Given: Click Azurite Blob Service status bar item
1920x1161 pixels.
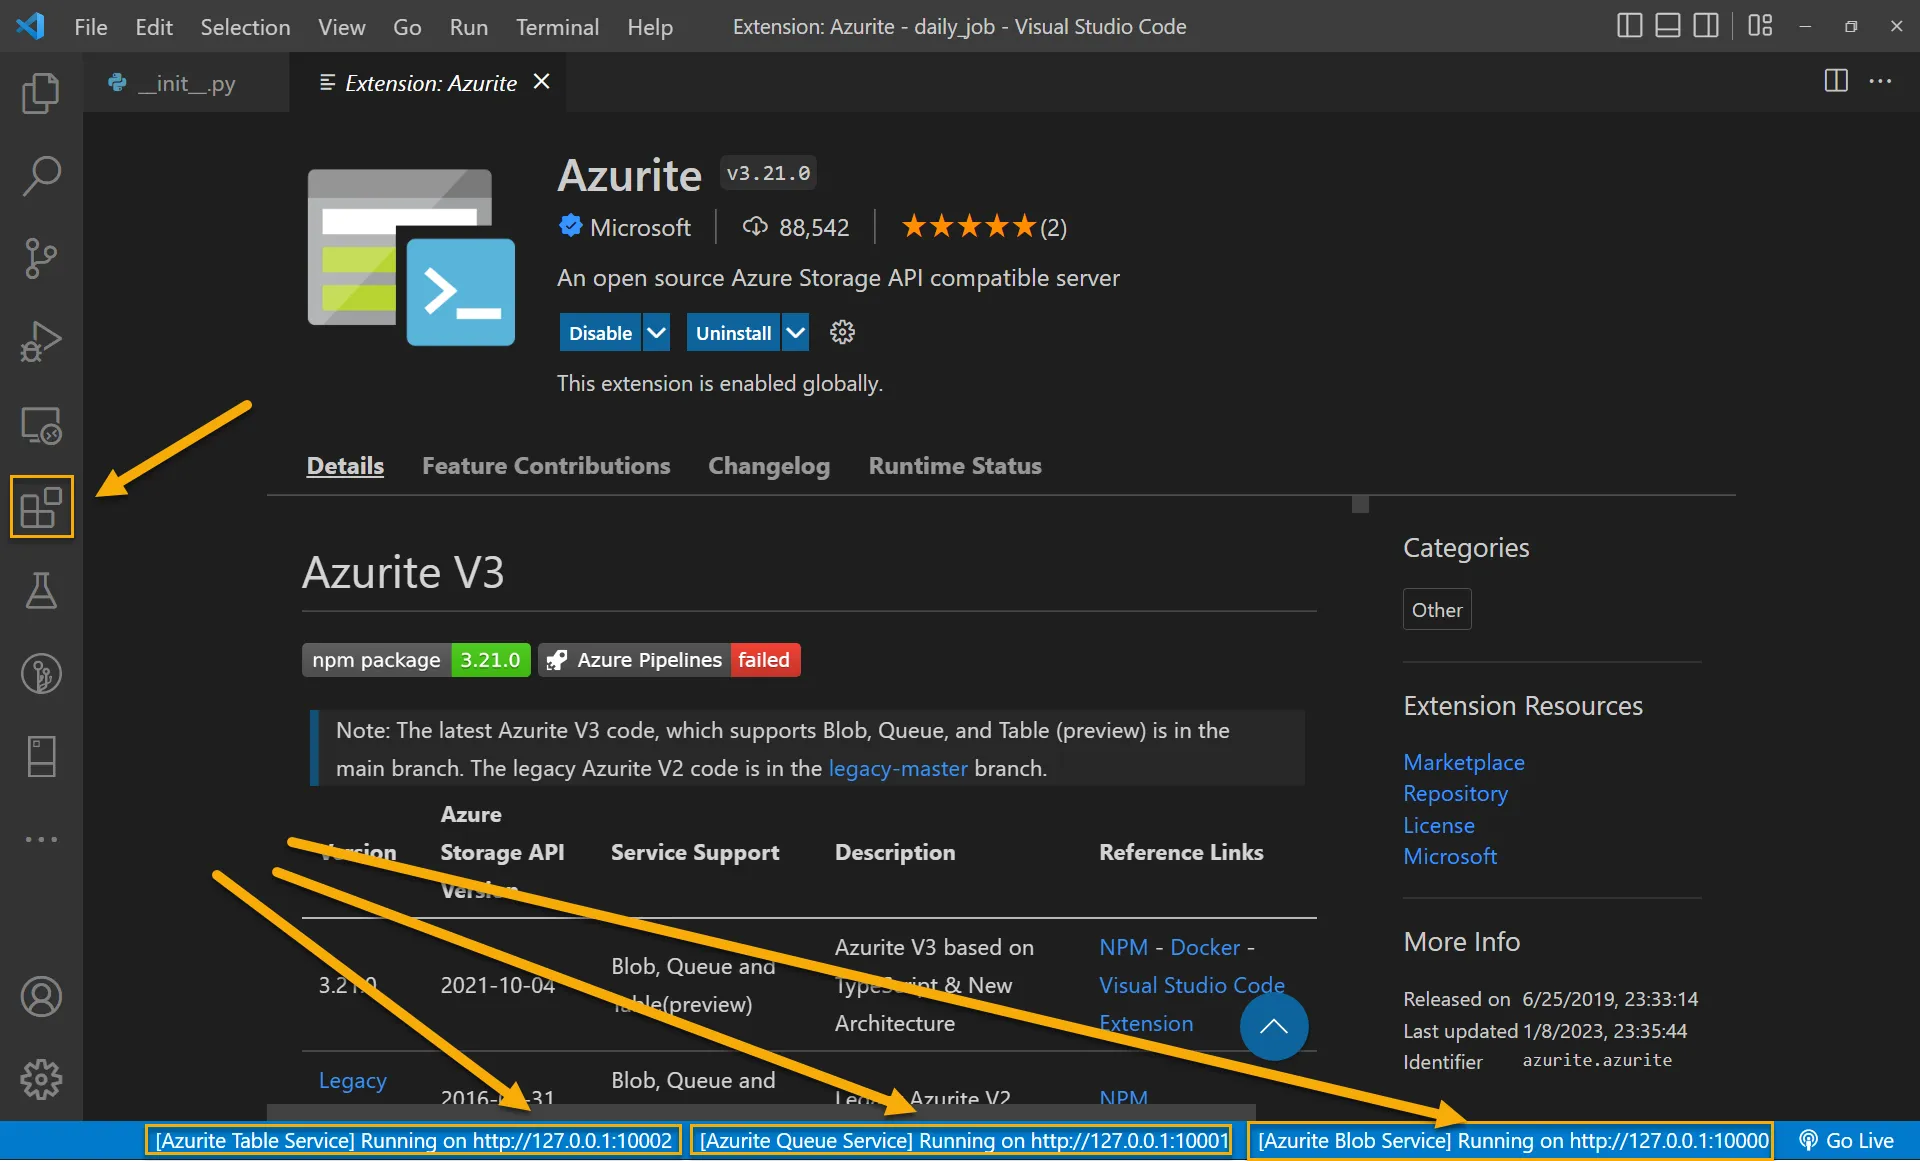Looking at the screenshot, I should 1511,1141.
